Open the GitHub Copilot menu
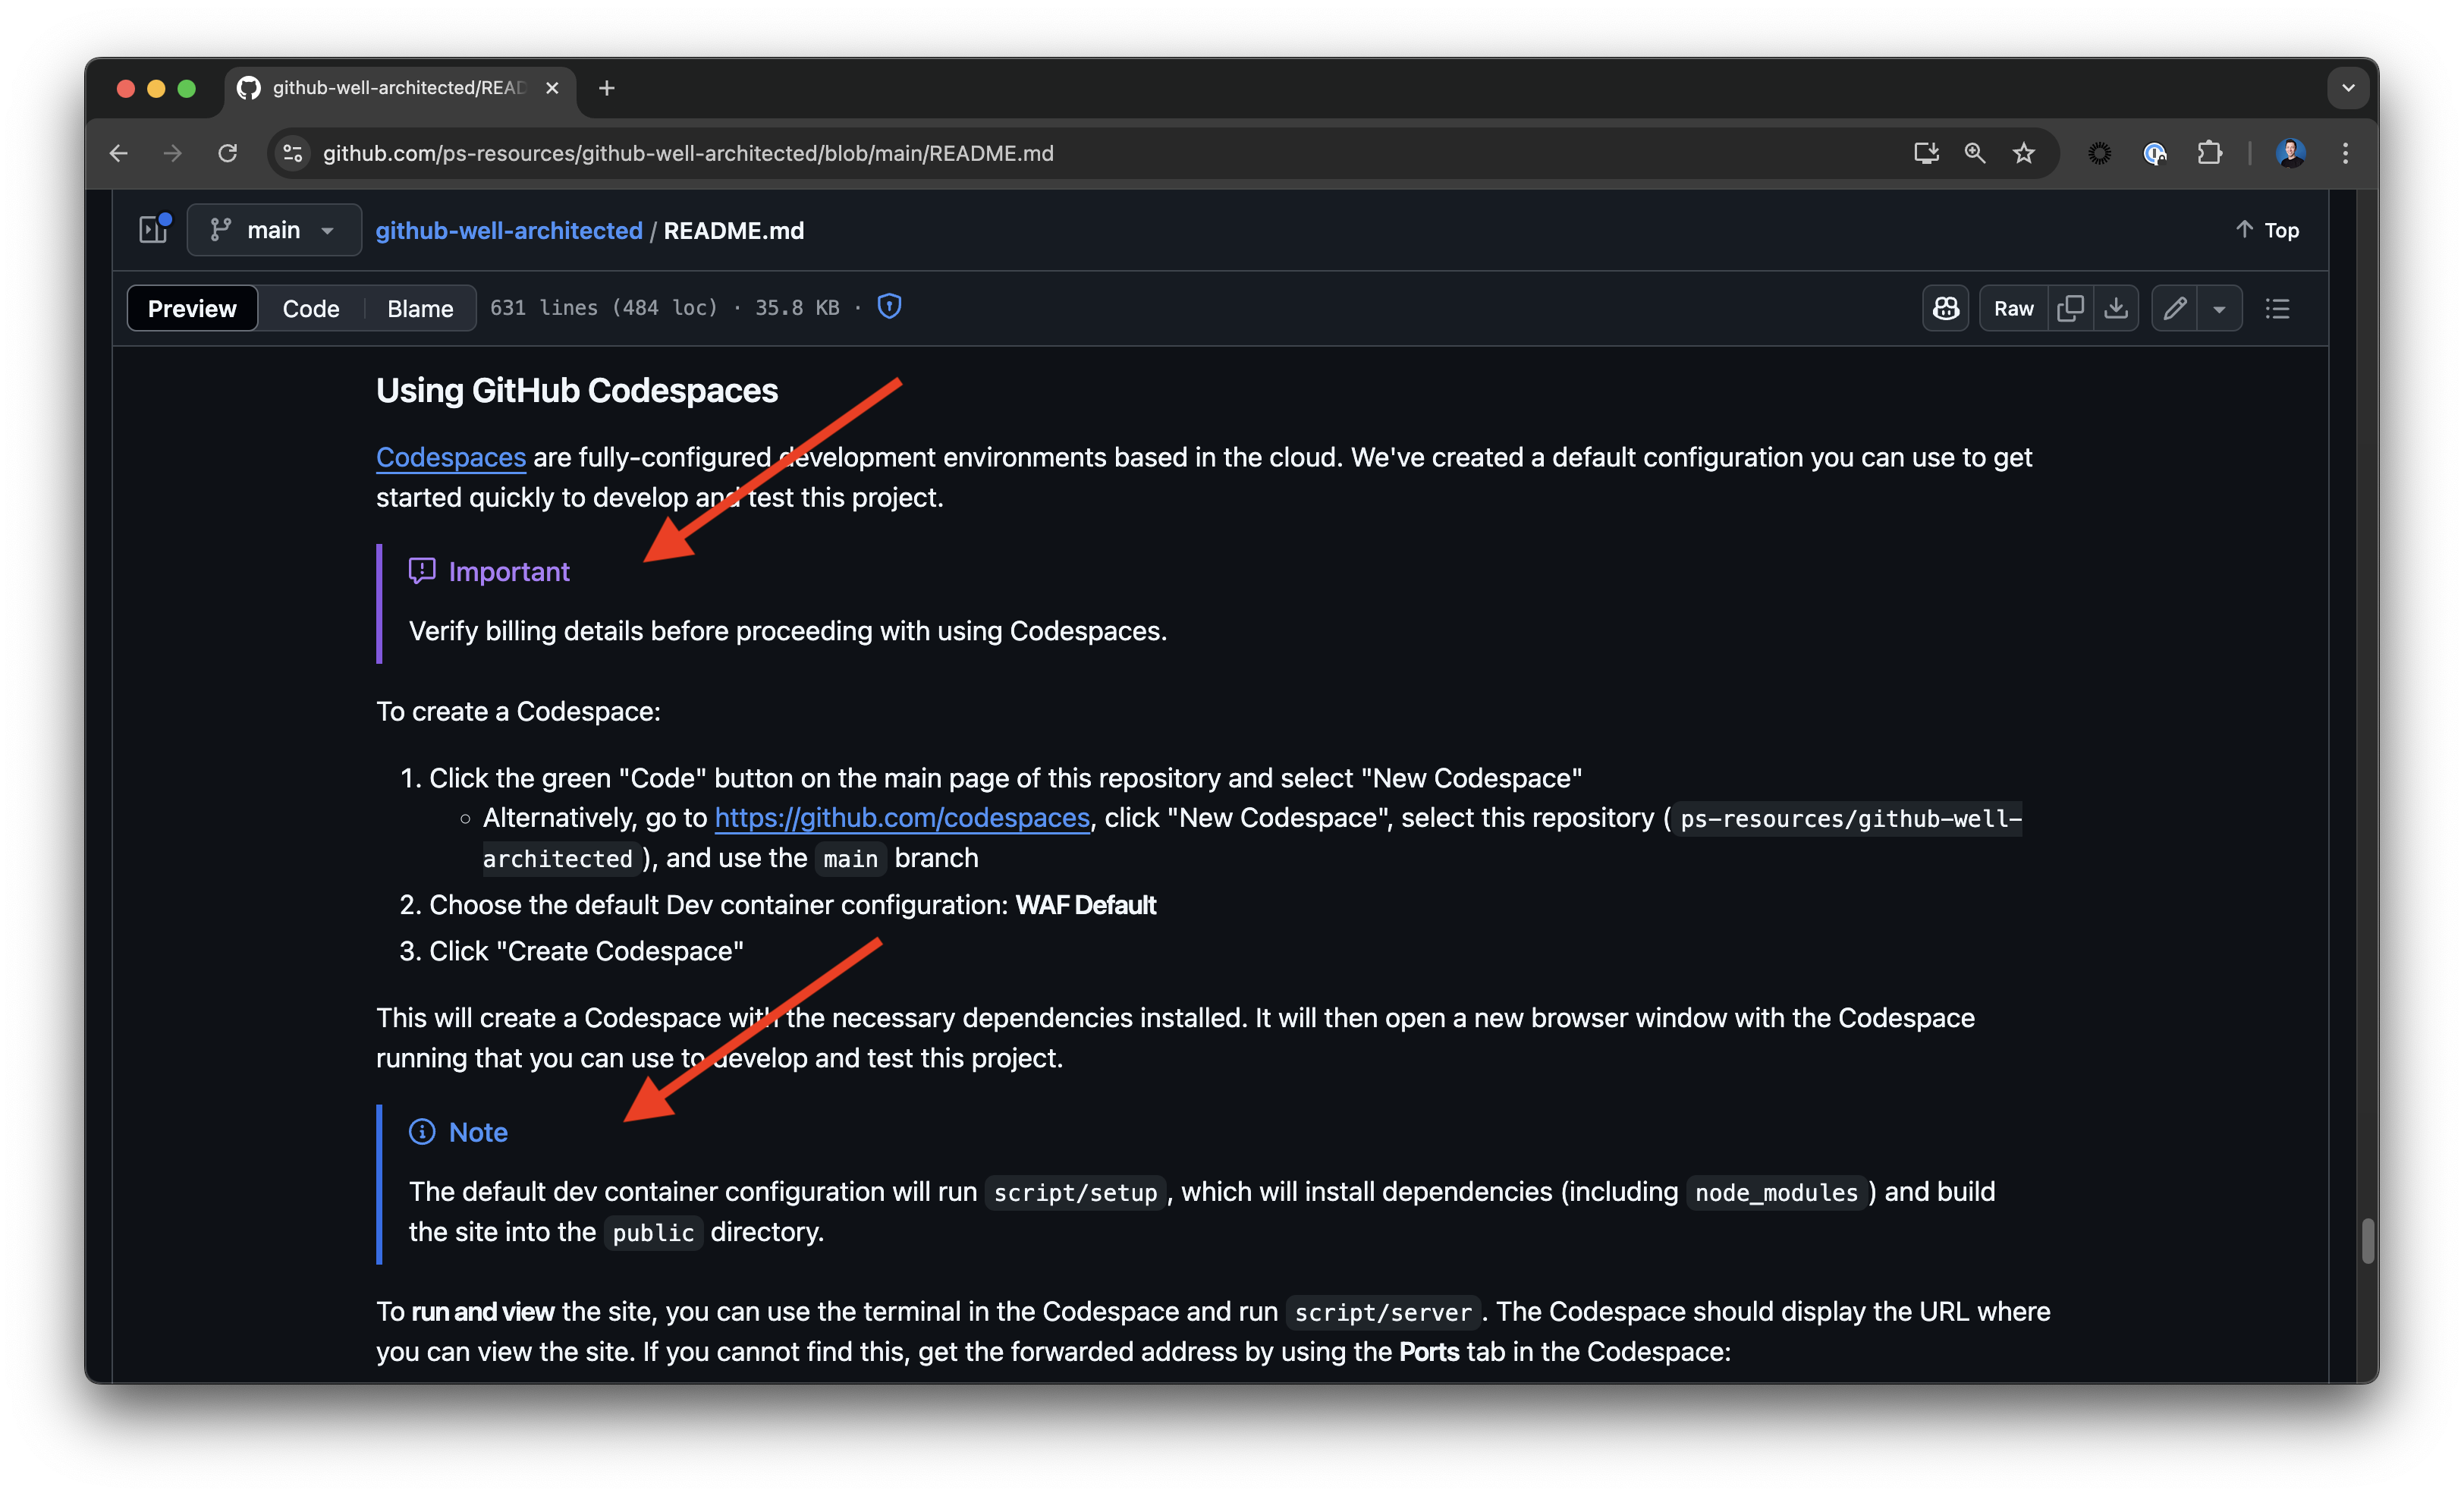2464x1496 pixels. 1945,308
